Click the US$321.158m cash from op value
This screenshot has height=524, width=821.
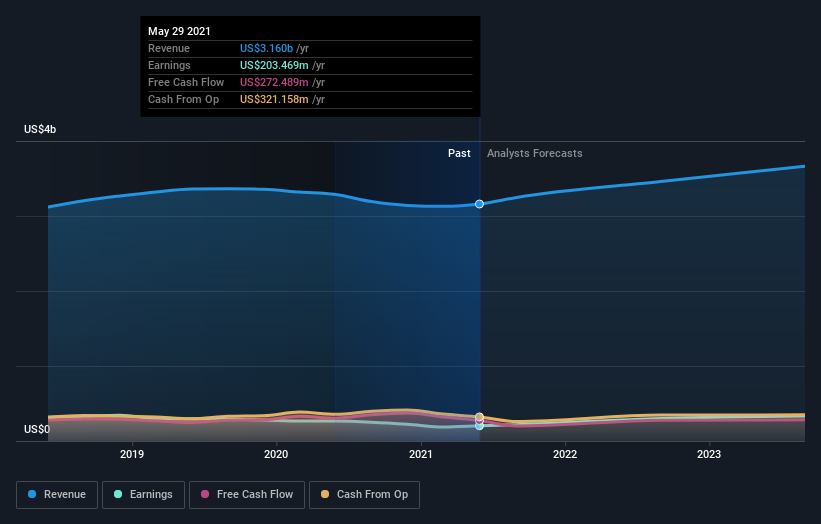[274, 99]
